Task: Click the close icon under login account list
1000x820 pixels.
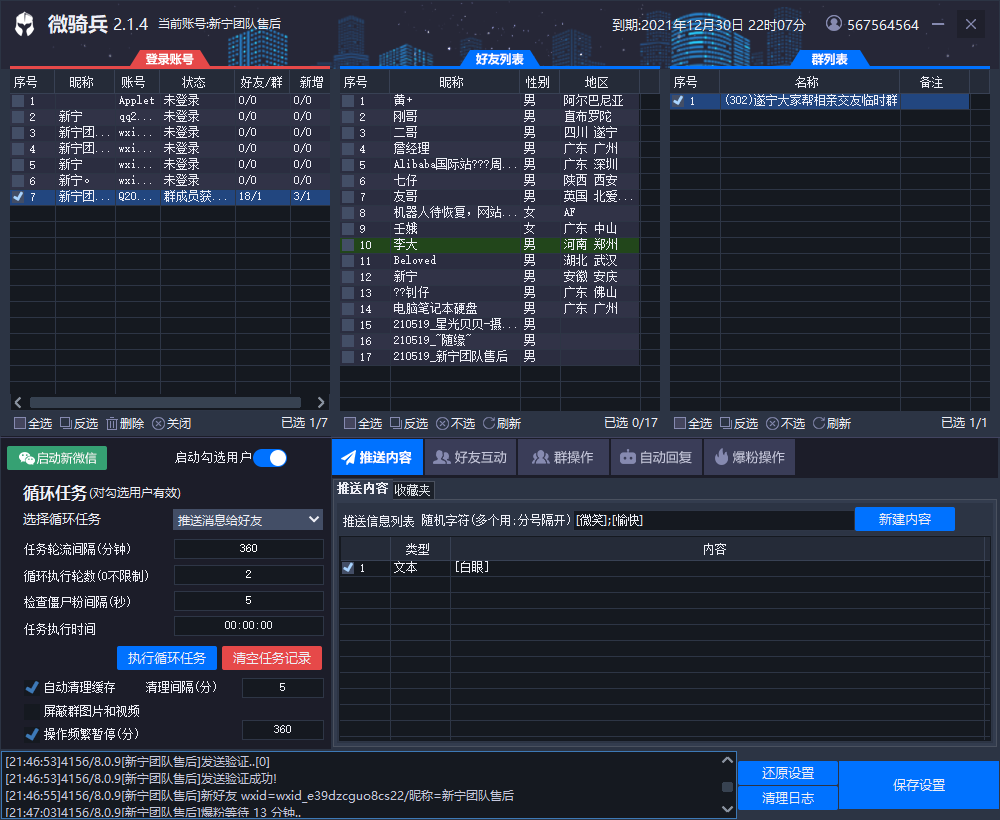Action: [158, 423]
